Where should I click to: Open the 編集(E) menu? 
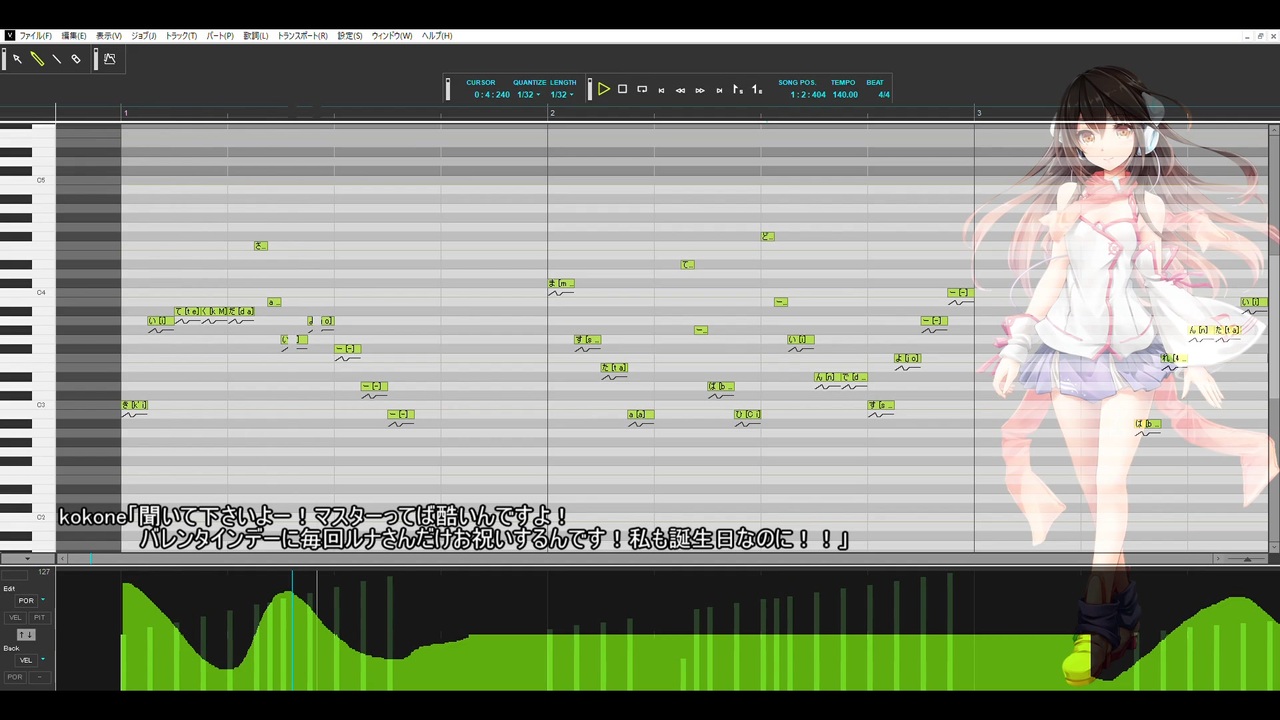point(74,36)
